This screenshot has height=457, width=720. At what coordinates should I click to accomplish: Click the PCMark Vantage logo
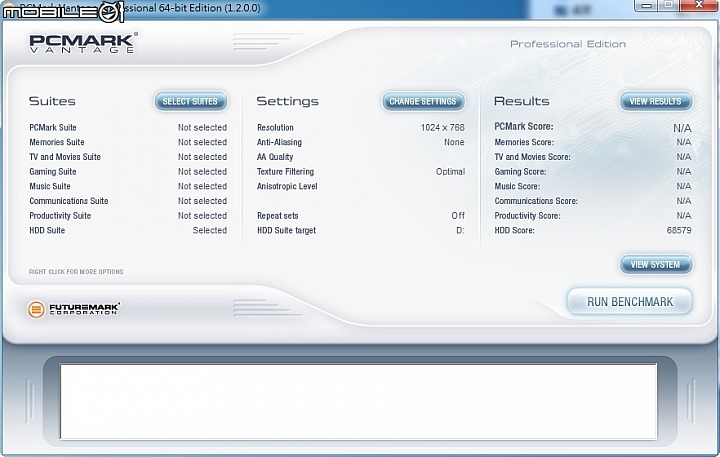point(83,43)
